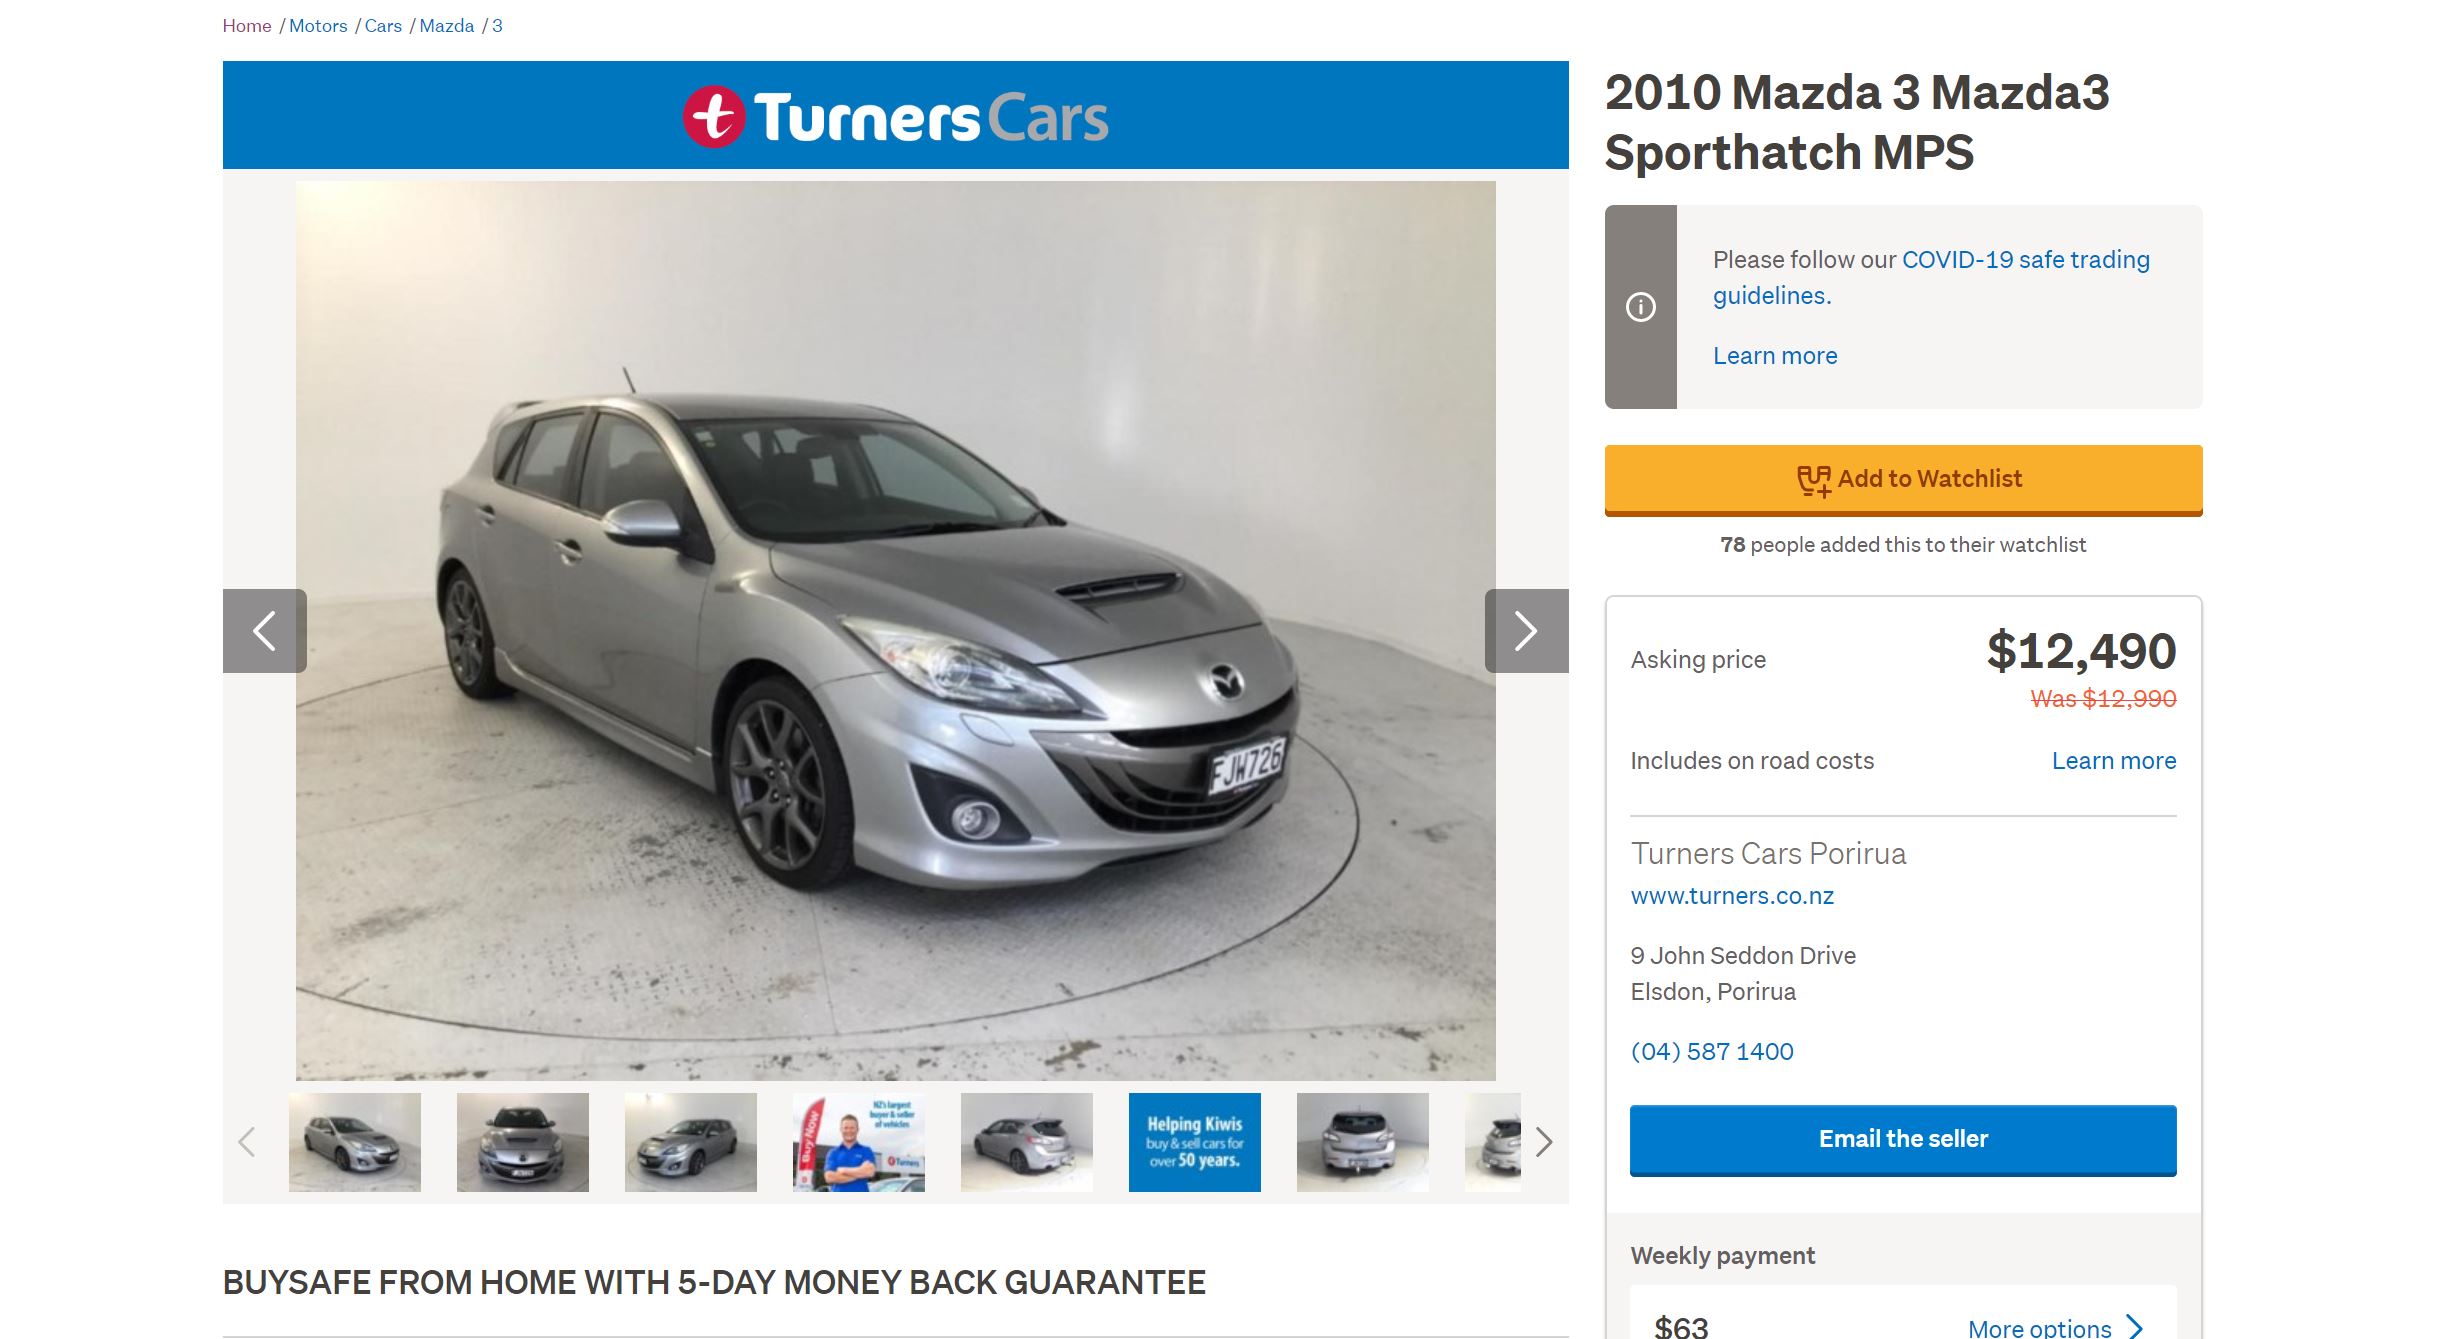Image resolution: width=2437 pixels, height=1339 pixels.
Task: Click the Turners Cars logo banner
Action: pos(895,116)
